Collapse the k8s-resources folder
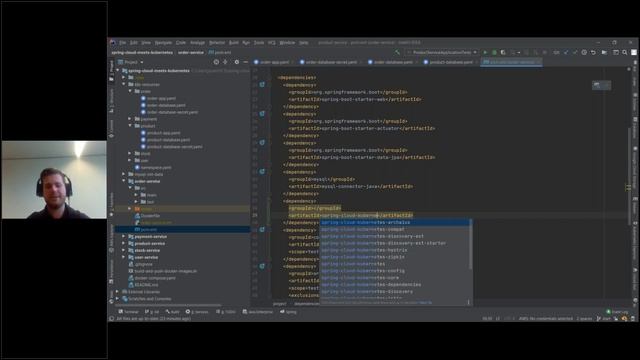This screenshot has width=640, height=360. 124,84
